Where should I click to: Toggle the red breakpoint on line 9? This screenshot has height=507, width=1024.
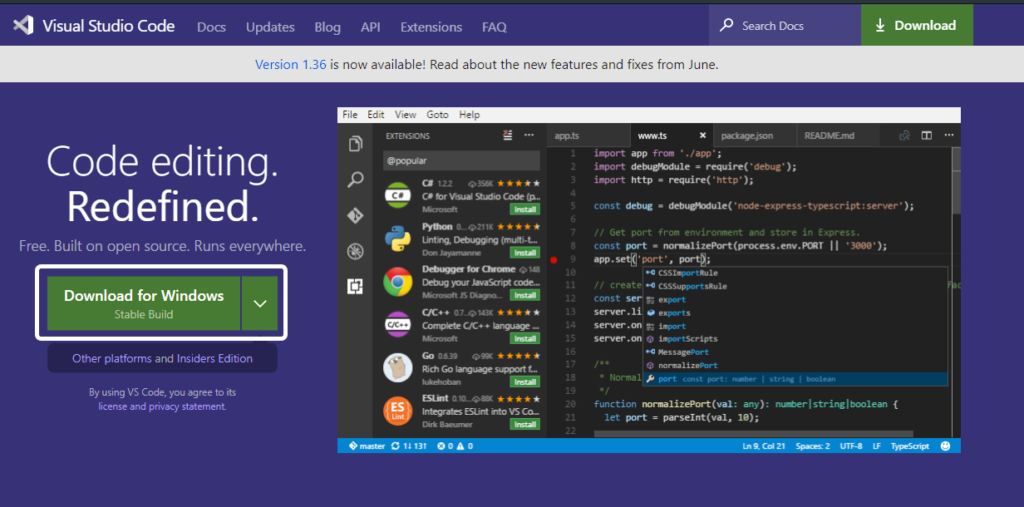click(554, 259)
